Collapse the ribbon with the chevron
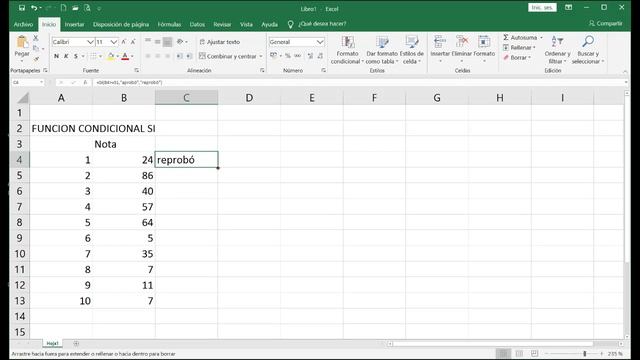This screenshot has height=360, width=640. click(625, 71)
